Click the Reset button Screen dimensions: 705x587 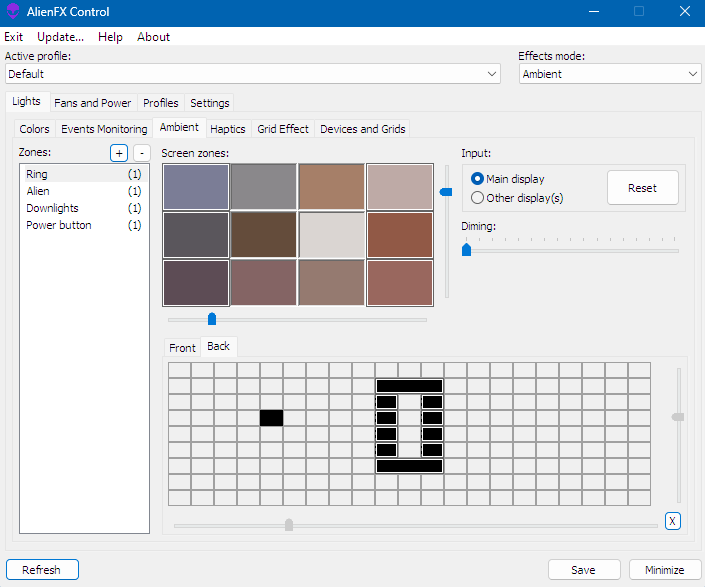click(x=643, y=188)
